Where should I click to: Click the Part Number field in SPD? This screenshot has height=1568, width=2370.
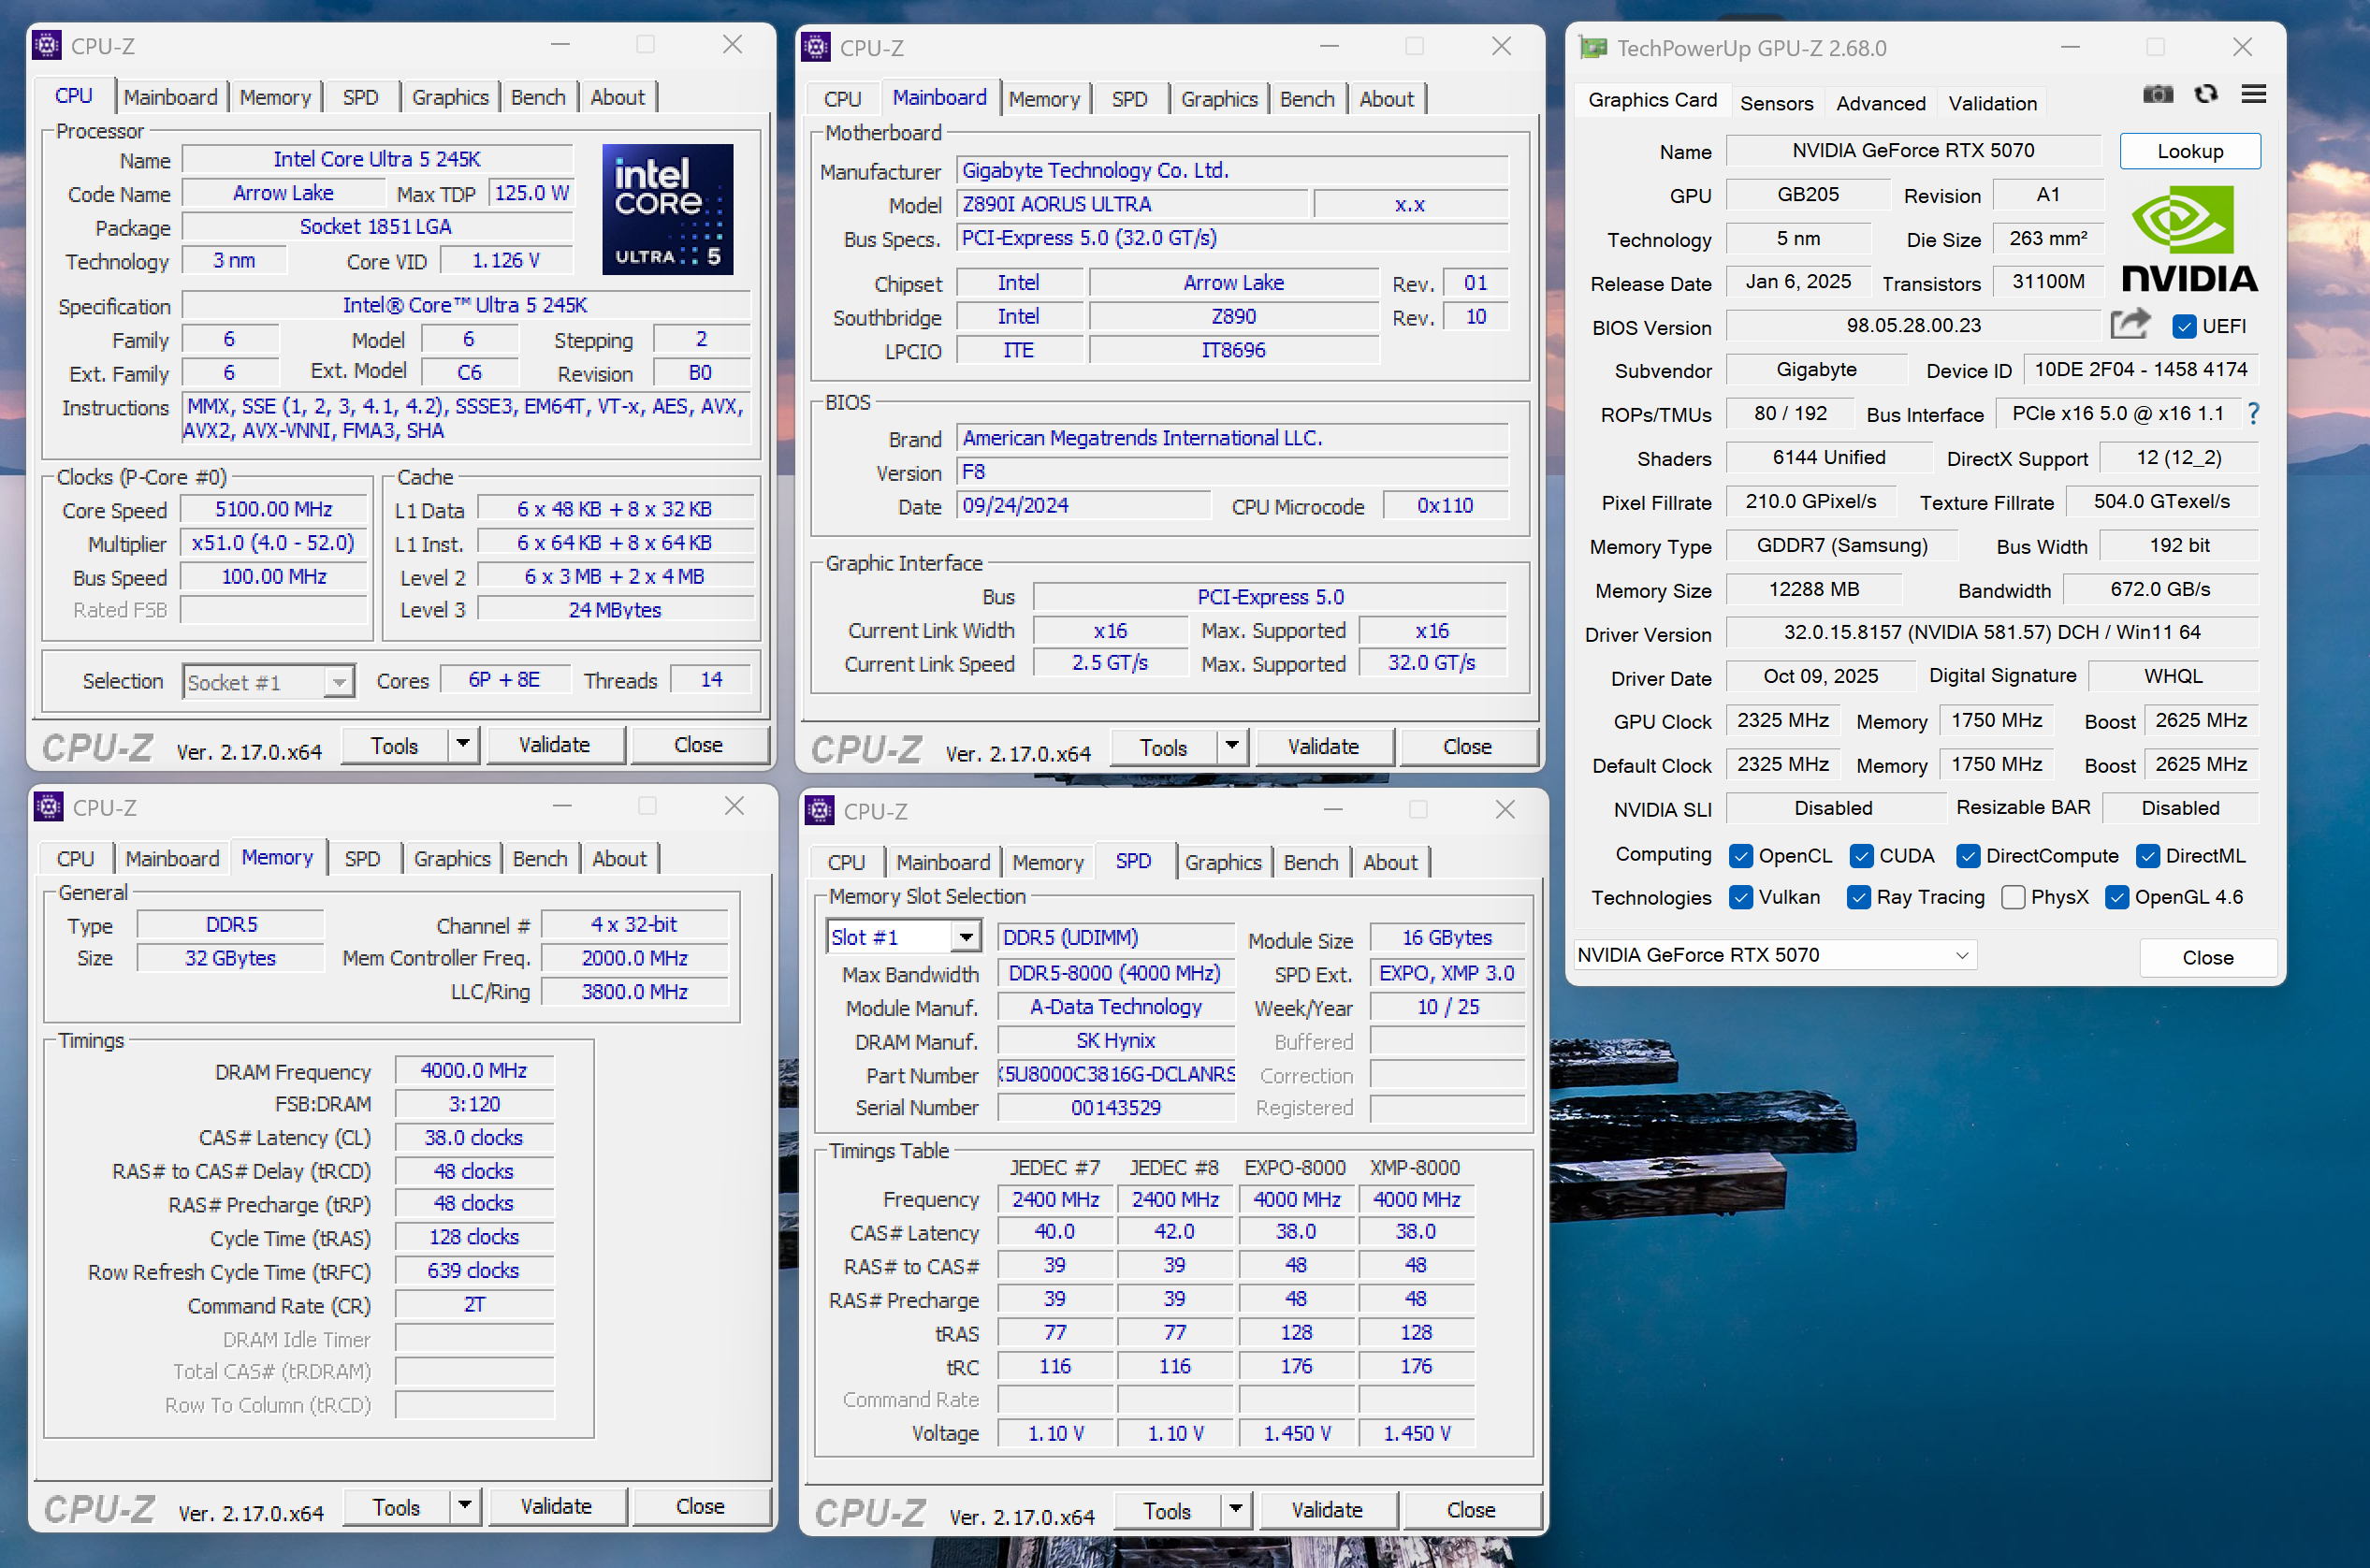[x=1116, y=1074]
